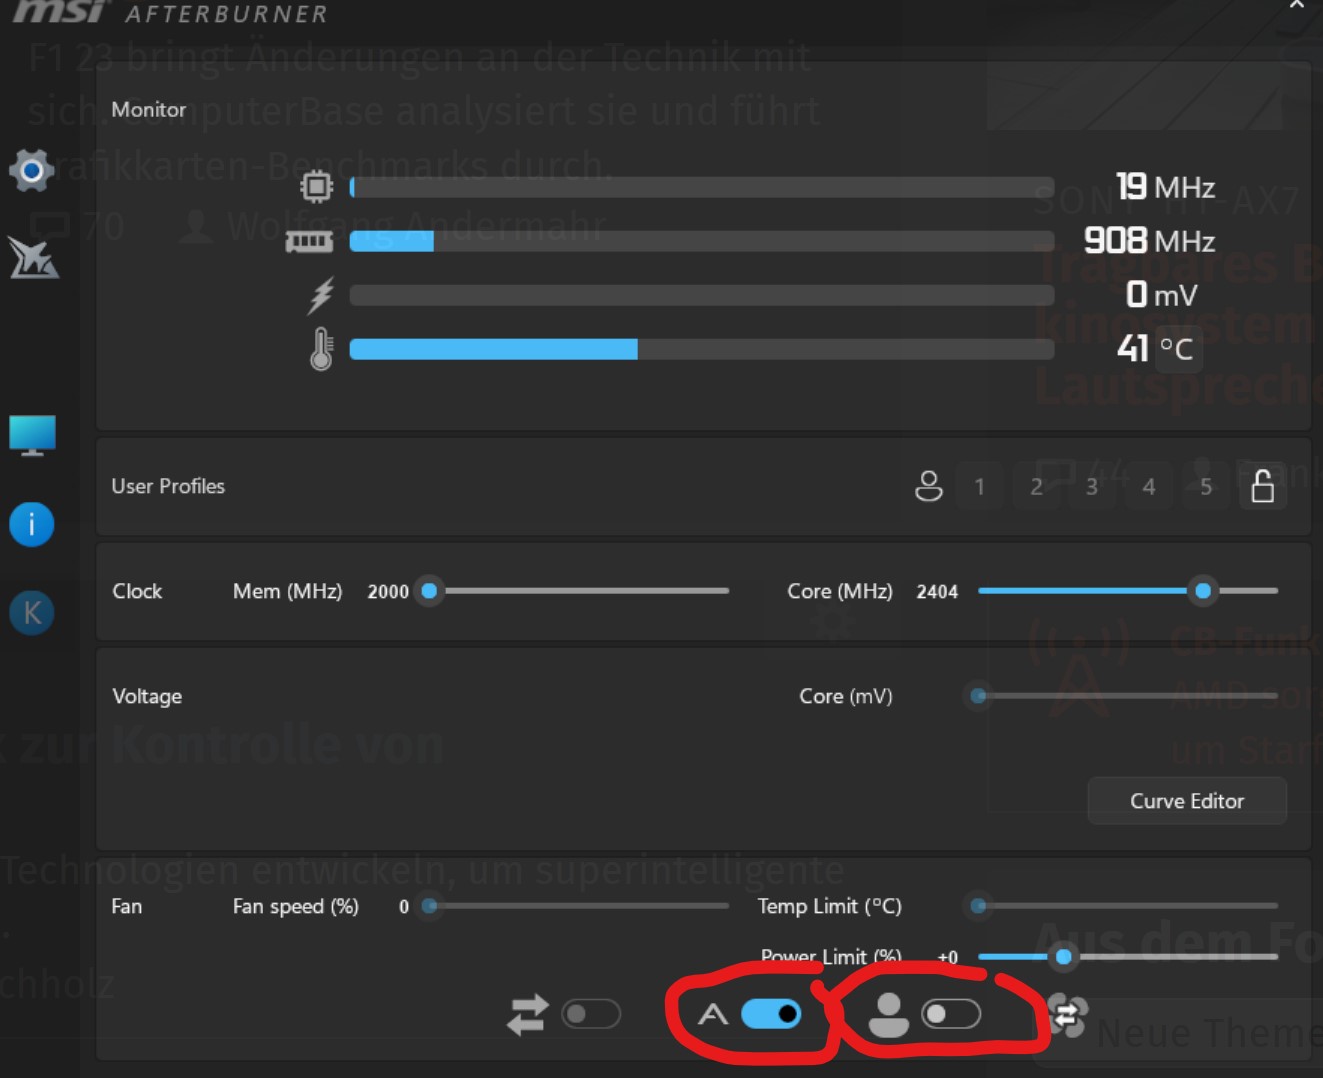Screen dimensions: 1323x1078
Task: Open the blue info icon
Action: 32,524
